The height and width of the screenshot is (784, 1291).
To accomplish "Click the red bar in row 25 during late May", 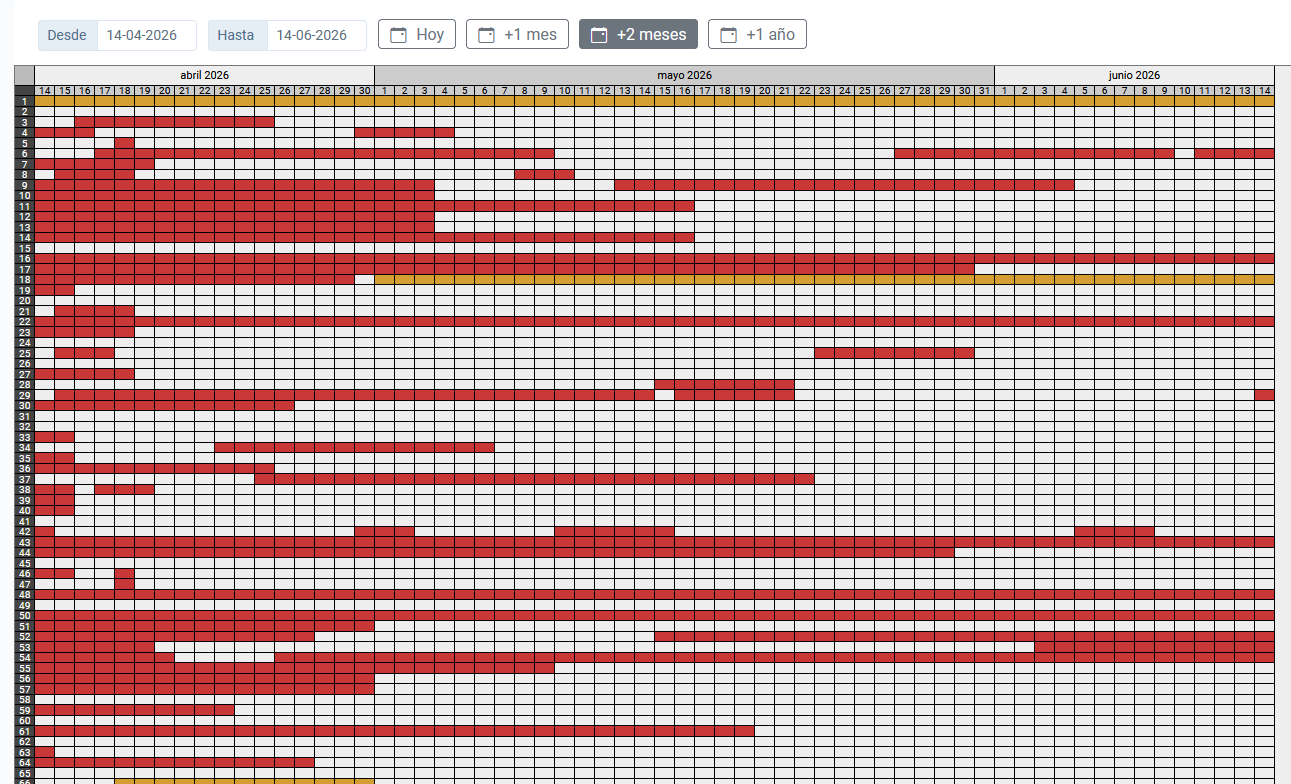I will point(894,353).
